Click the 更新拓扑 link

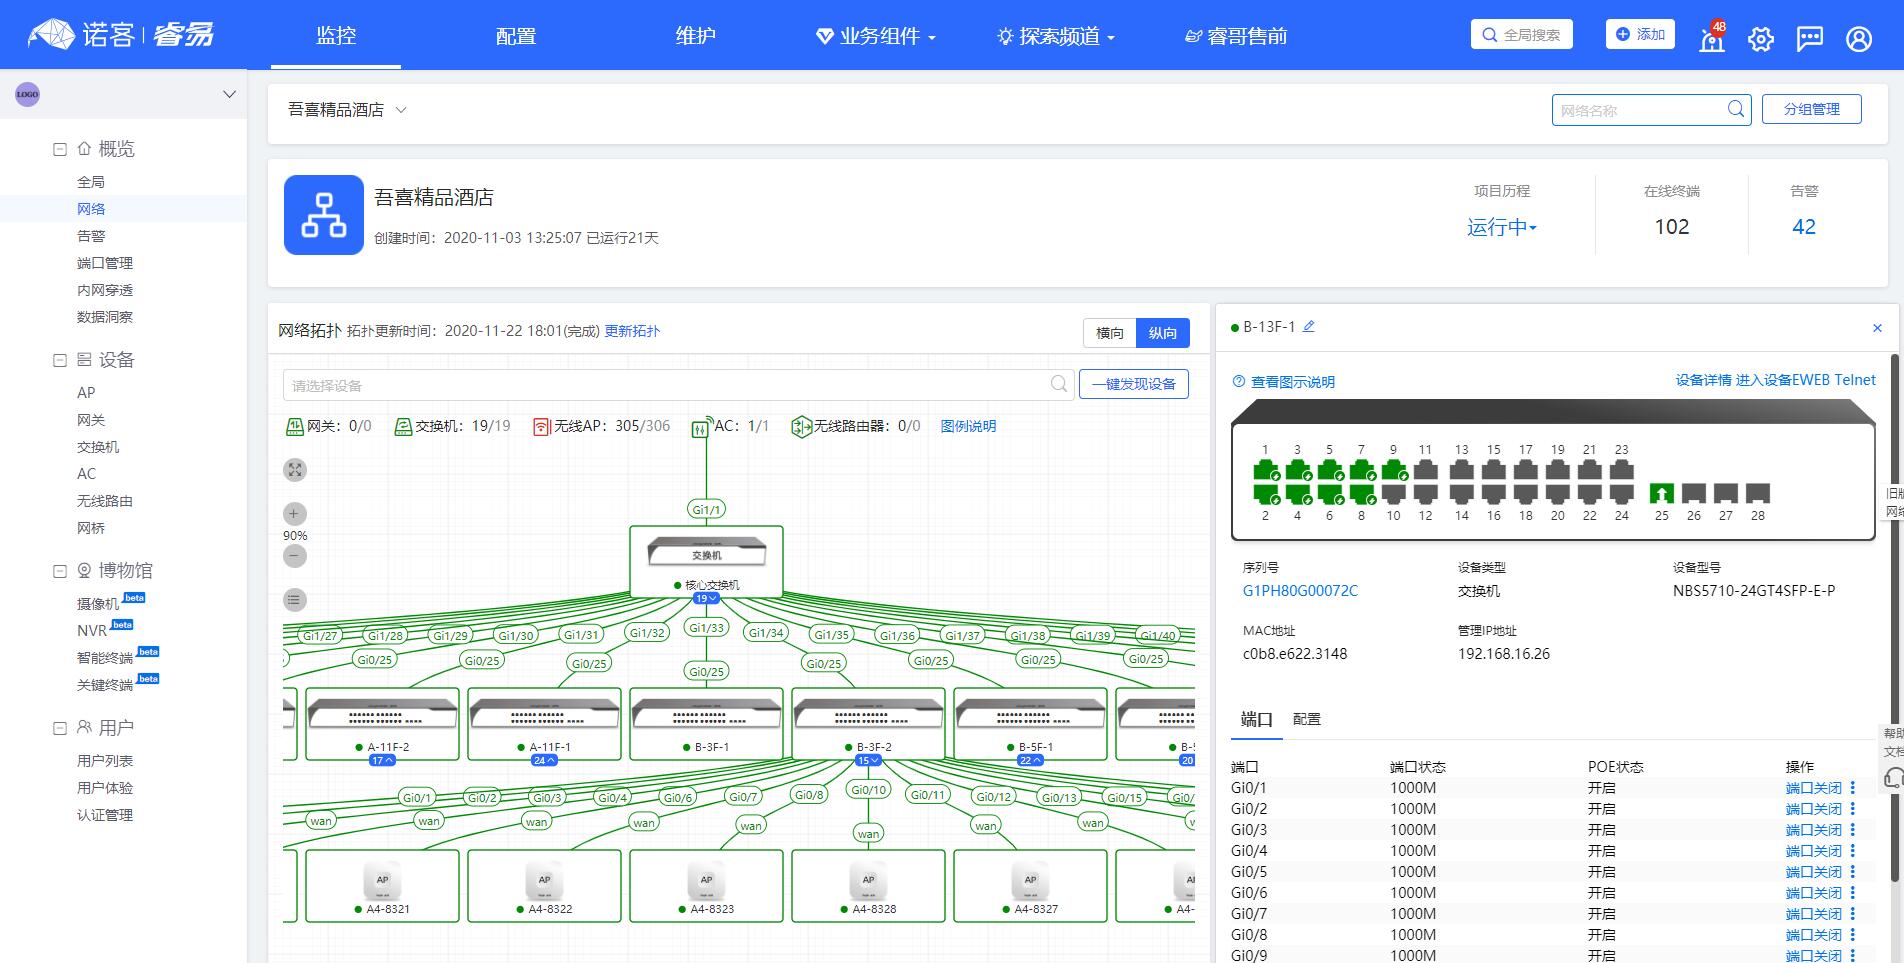tap(632, 331)
